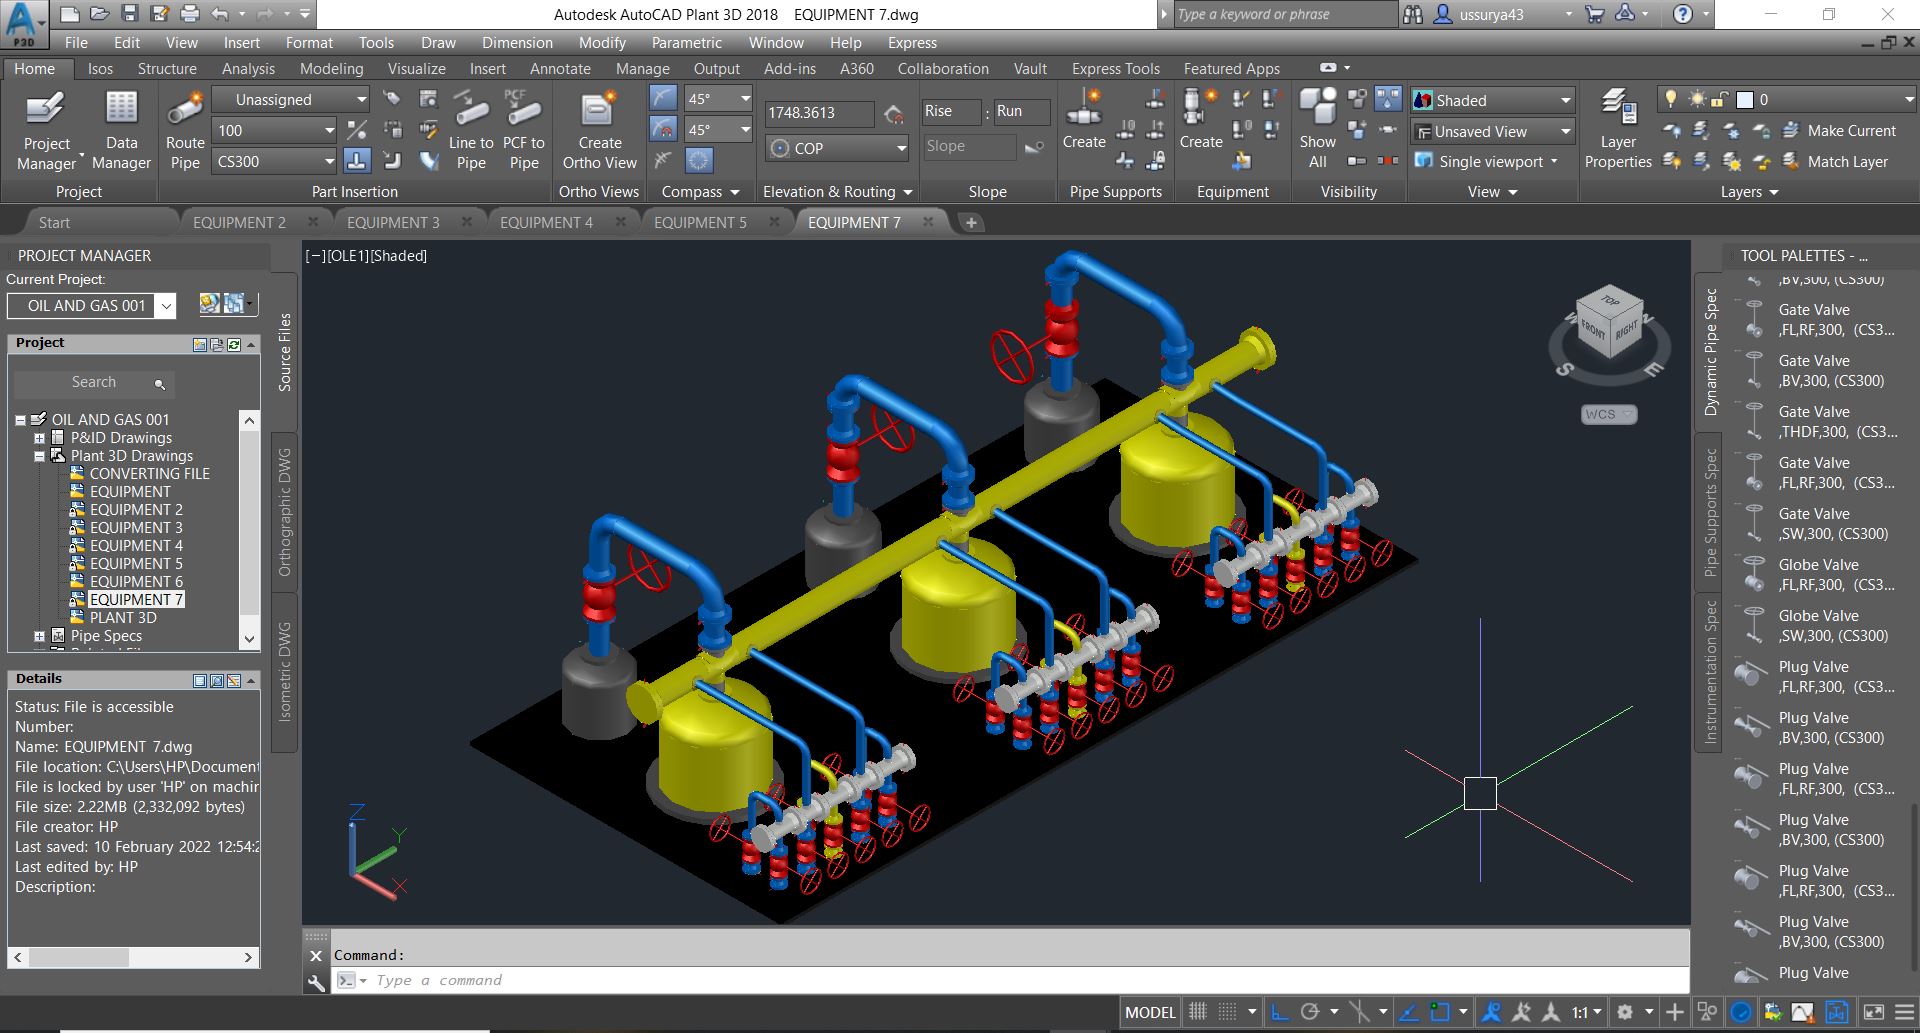
Task: Toggle the light bulb layer on/off icon
Action: point(1669,99)
